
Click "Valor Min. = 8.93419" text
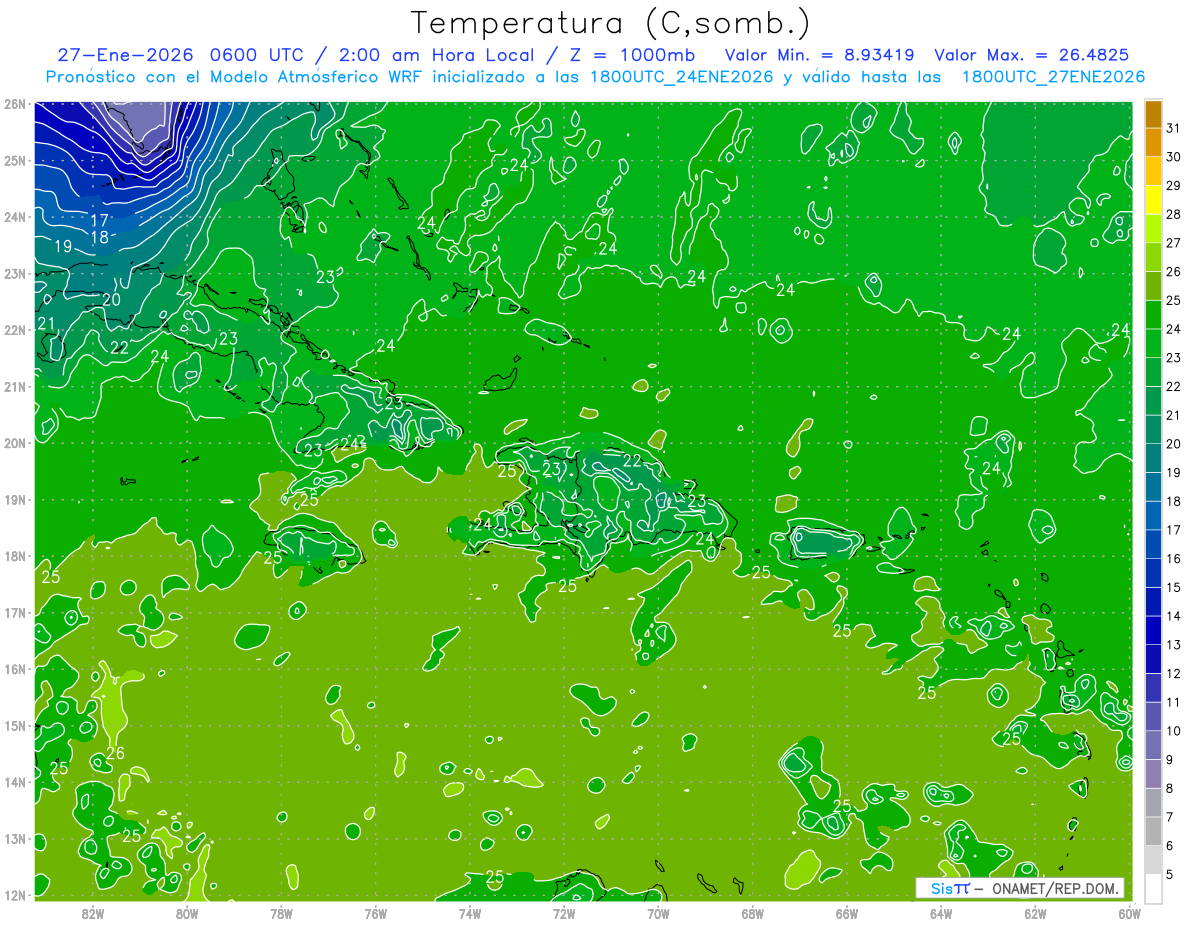(819, 55)
